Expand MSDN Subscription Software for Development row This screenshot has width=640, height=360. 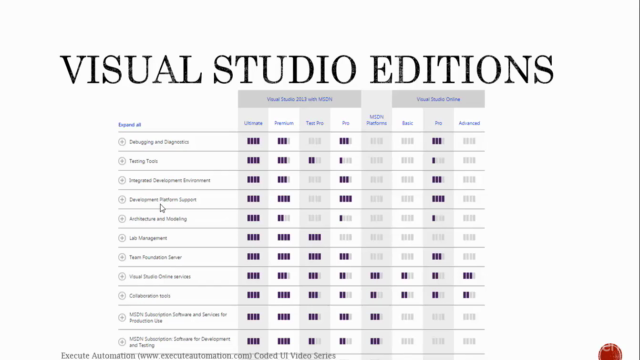[122, 342]
